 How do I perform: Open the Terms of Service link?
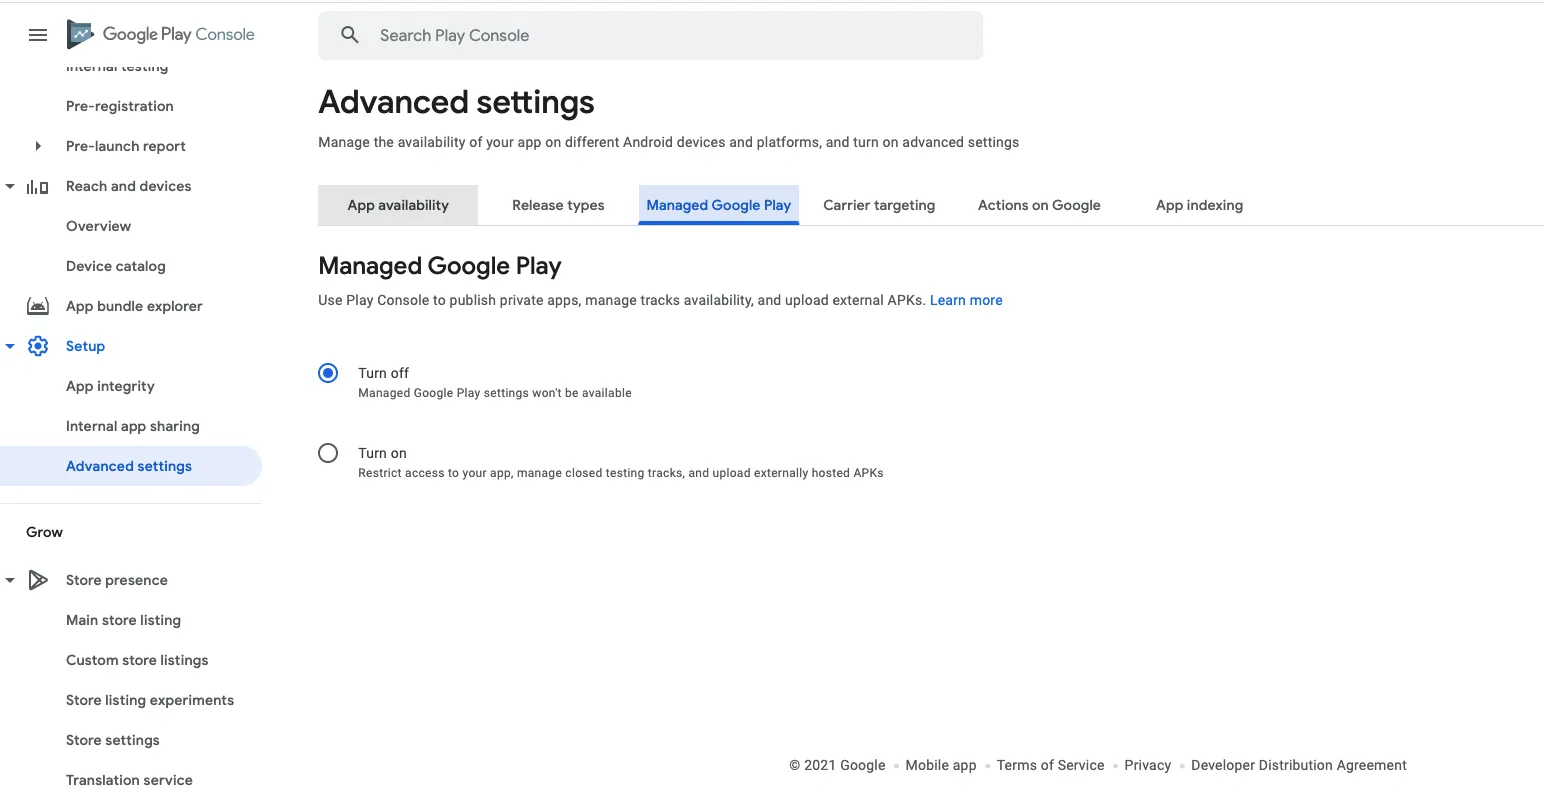tap(1050, 765)
